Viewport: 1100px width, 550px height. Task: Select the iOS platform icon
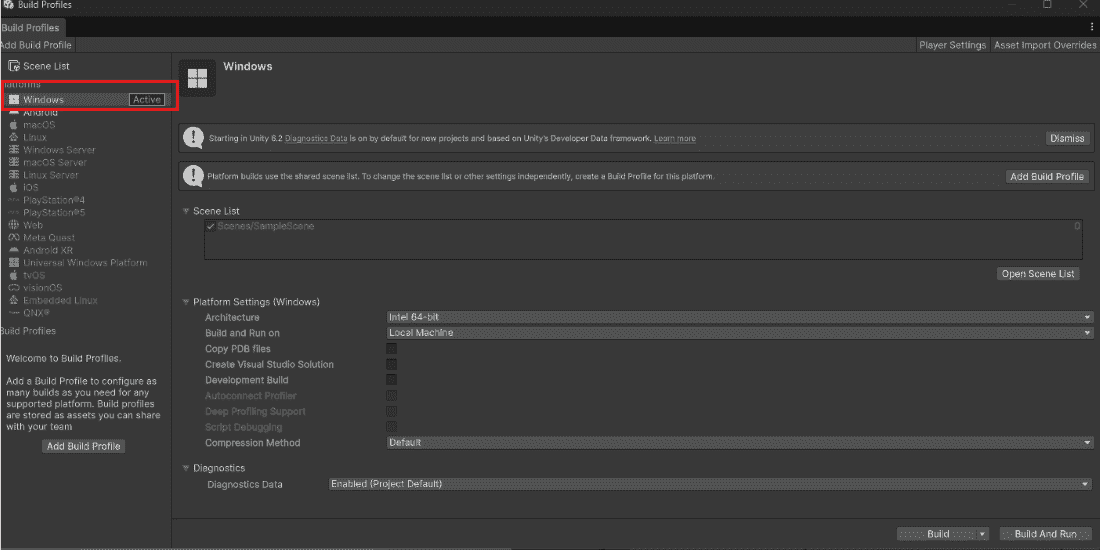click(x=13, y=188)
